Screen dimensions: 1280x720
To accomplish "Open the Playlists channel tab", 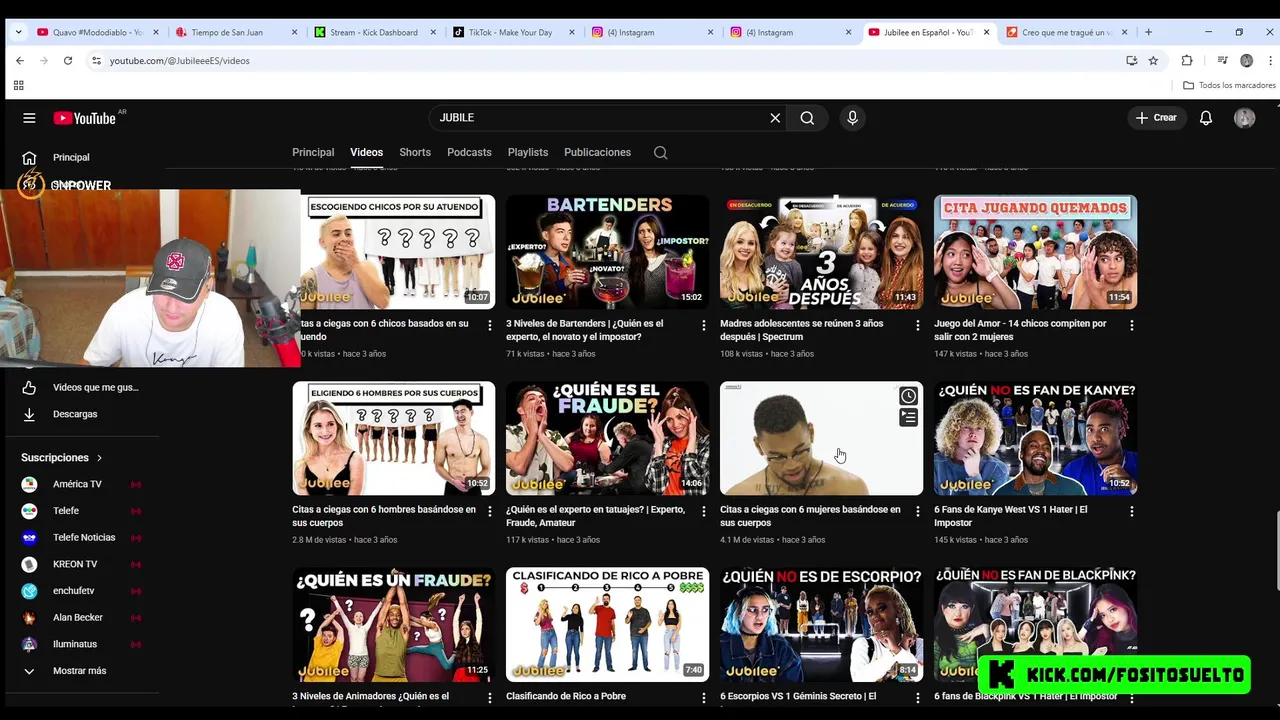I will tap(528, 153).
